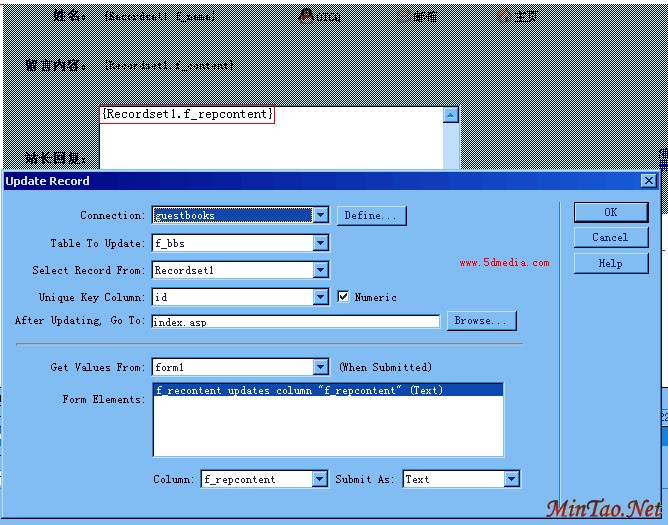668x525 pixels.
Task: Expand the Table To Update dropdown
Action: tap(320, 243)
